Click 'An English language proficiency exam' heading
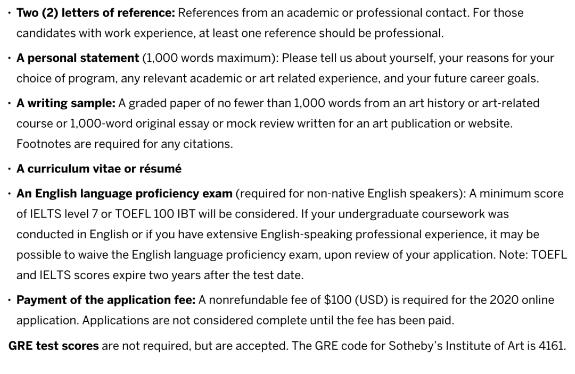 124,193
